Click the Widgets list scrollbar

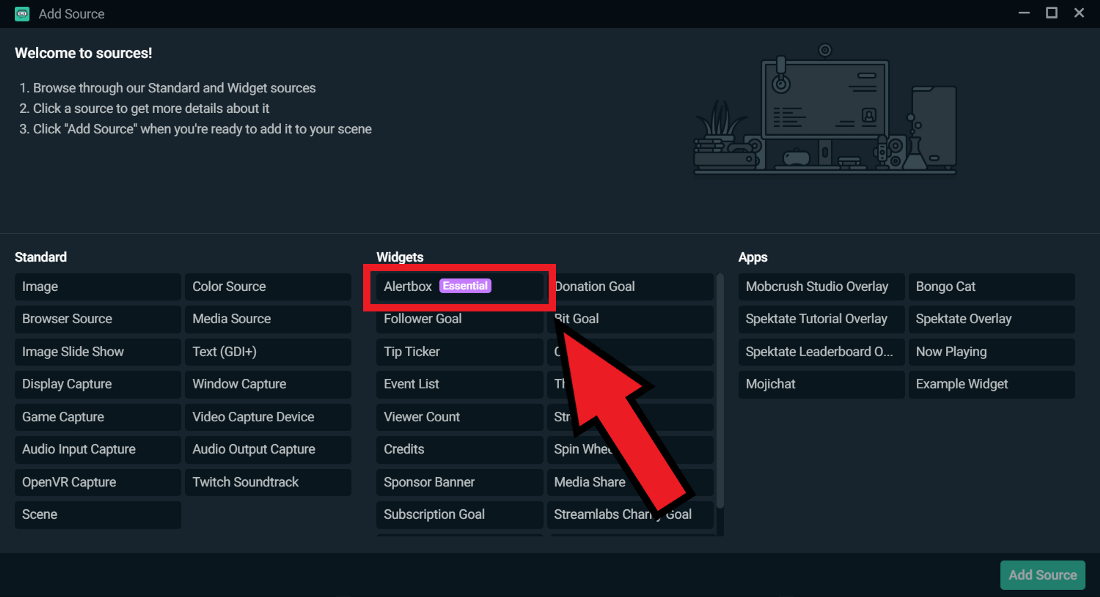(720, 391)
